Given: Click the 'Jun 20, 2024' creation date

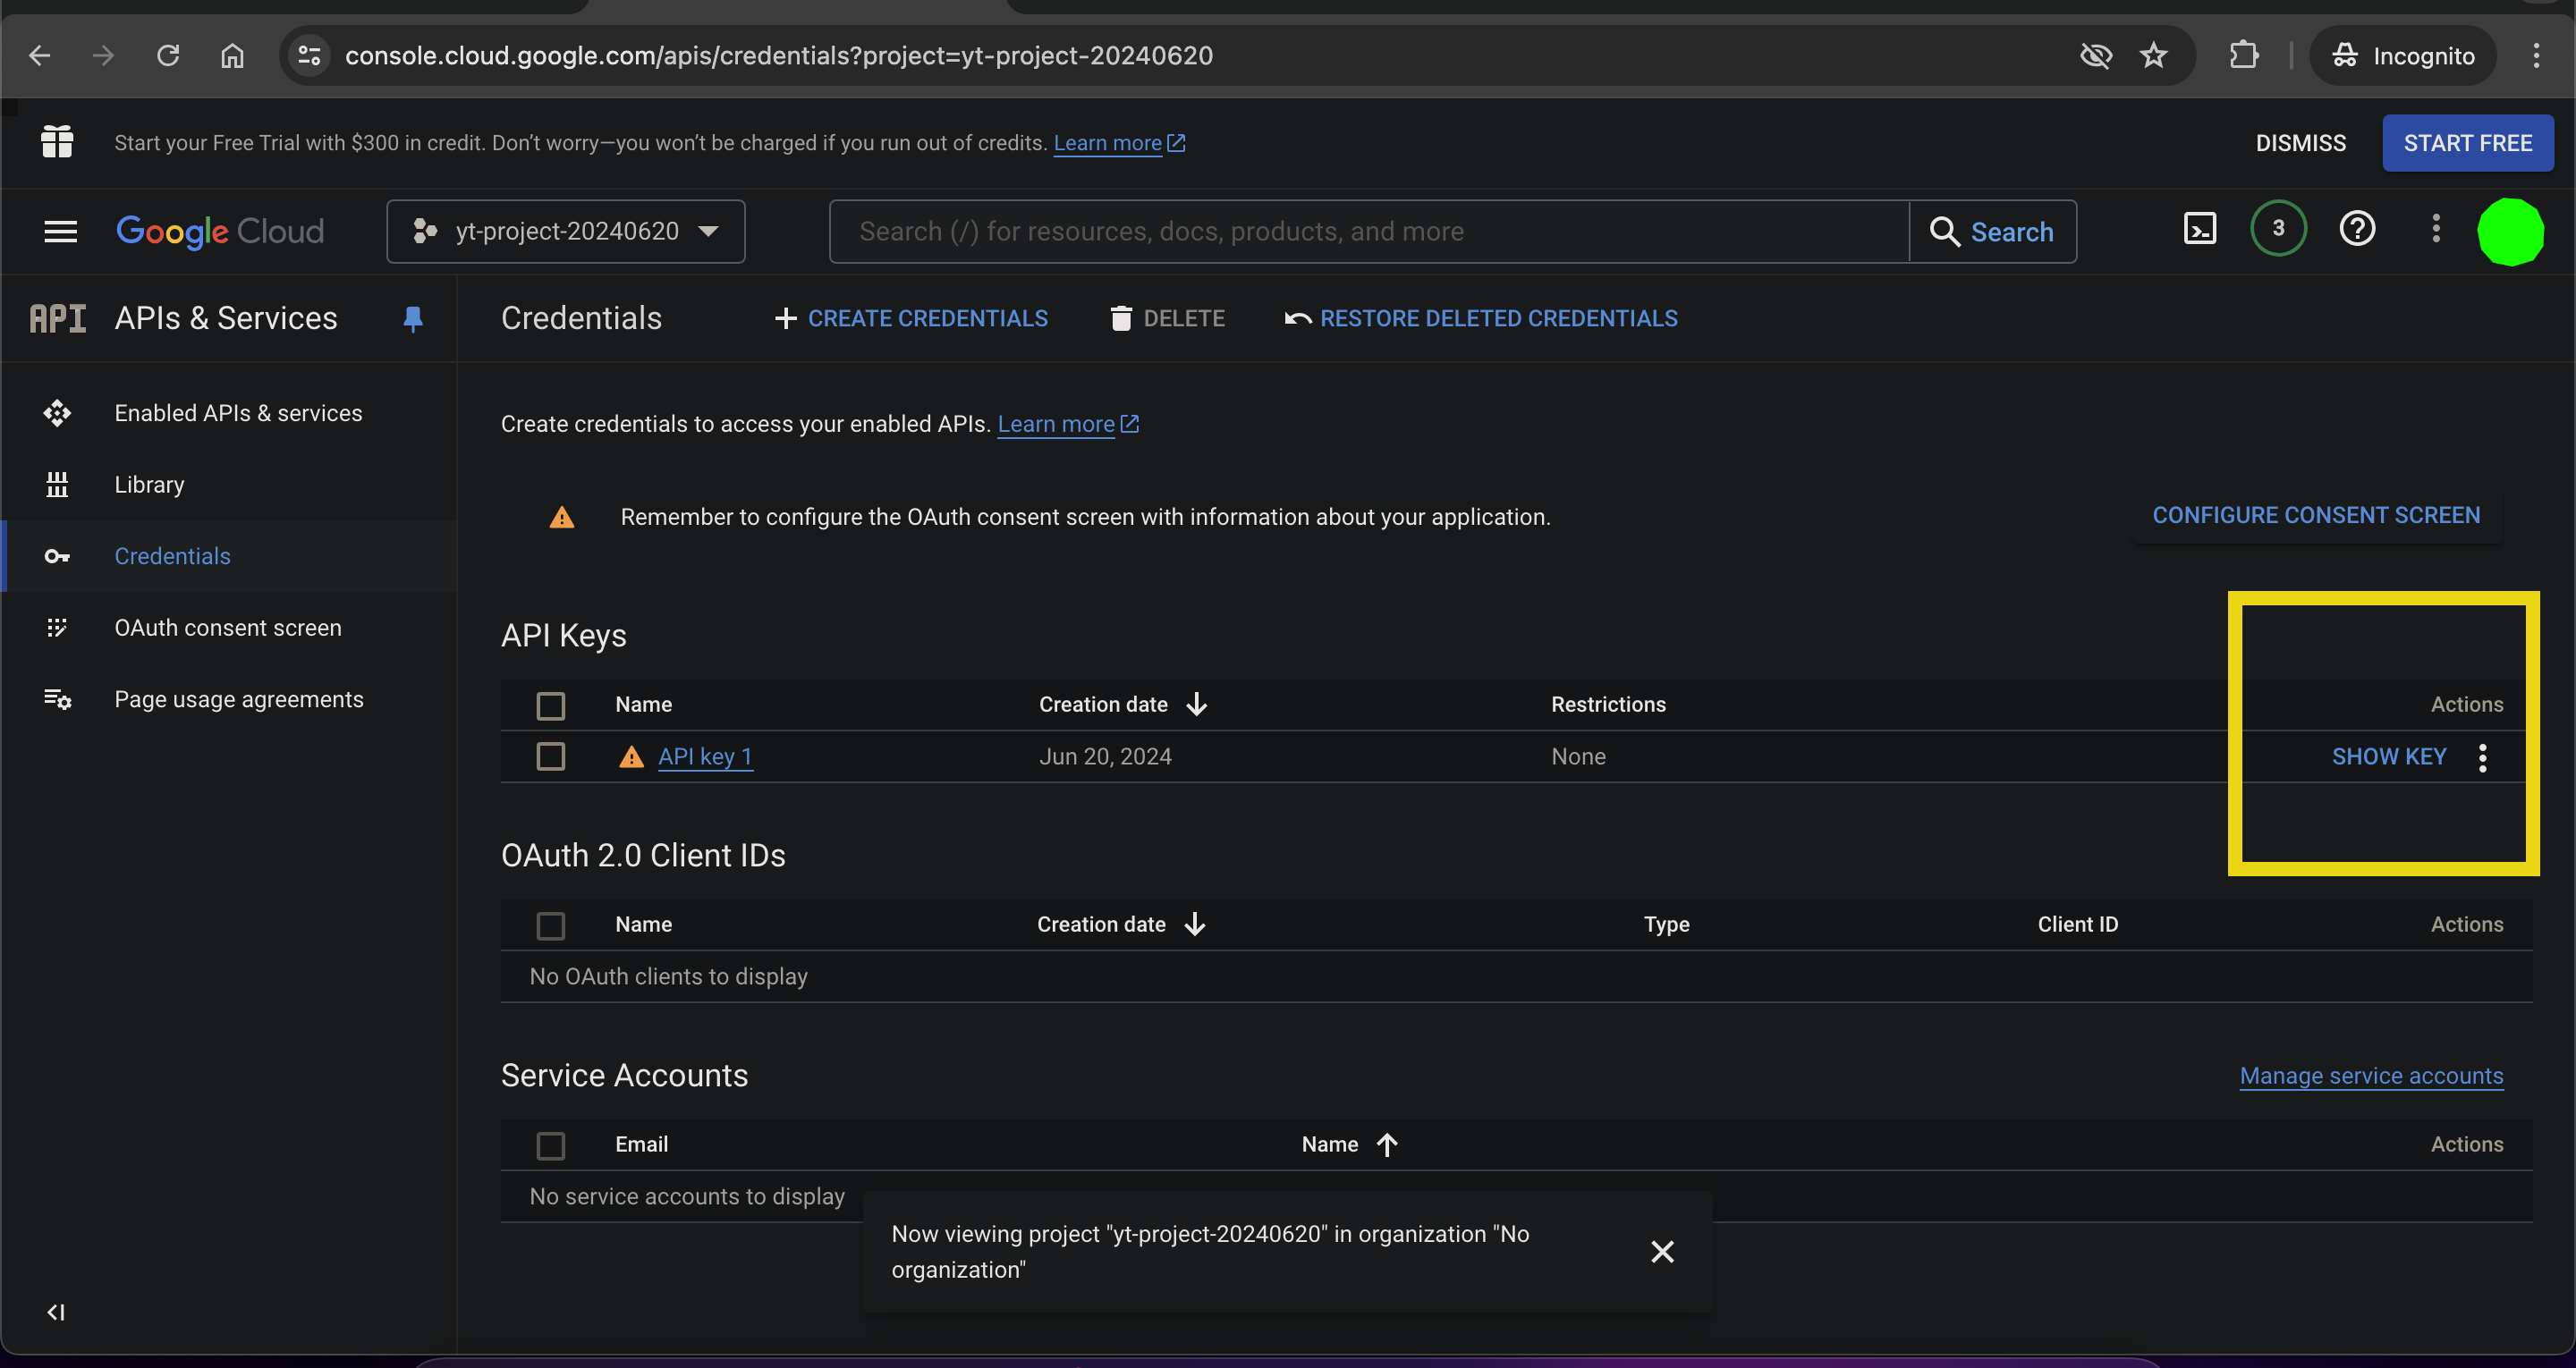Looking at the screenshot, I should (x=1105, y=757).
